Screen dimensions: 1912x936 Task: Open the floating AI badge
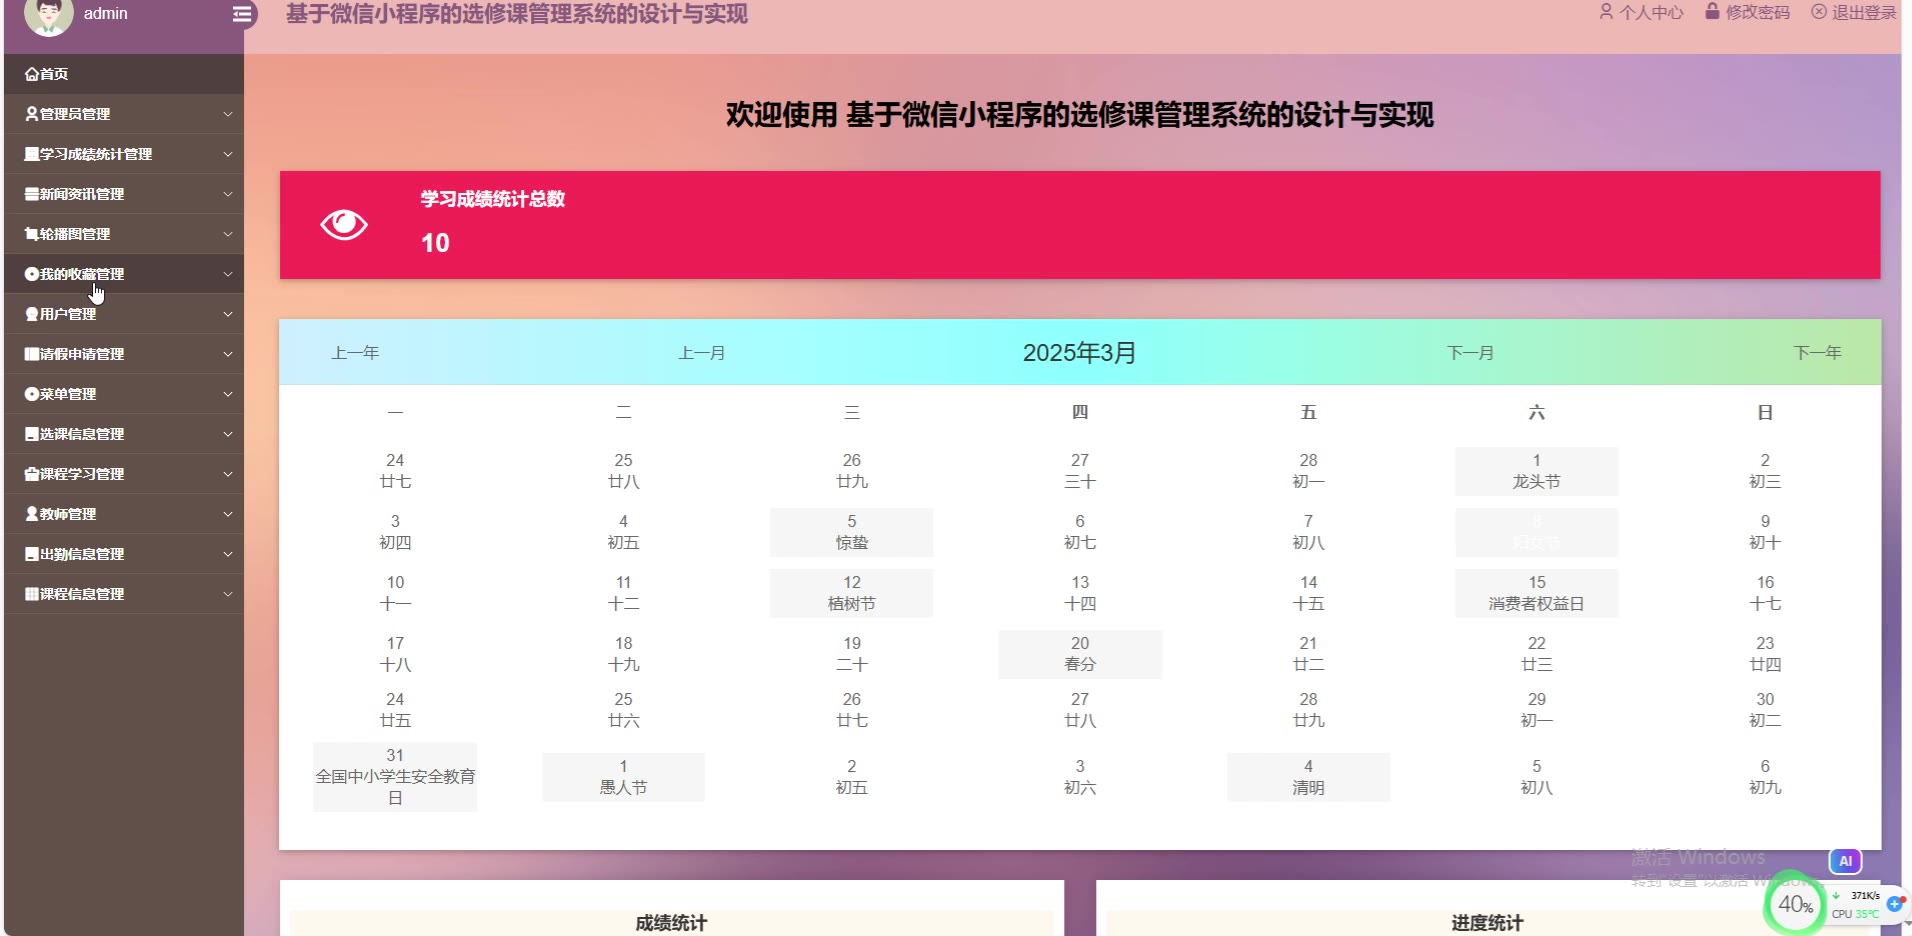click(1845, 861)
